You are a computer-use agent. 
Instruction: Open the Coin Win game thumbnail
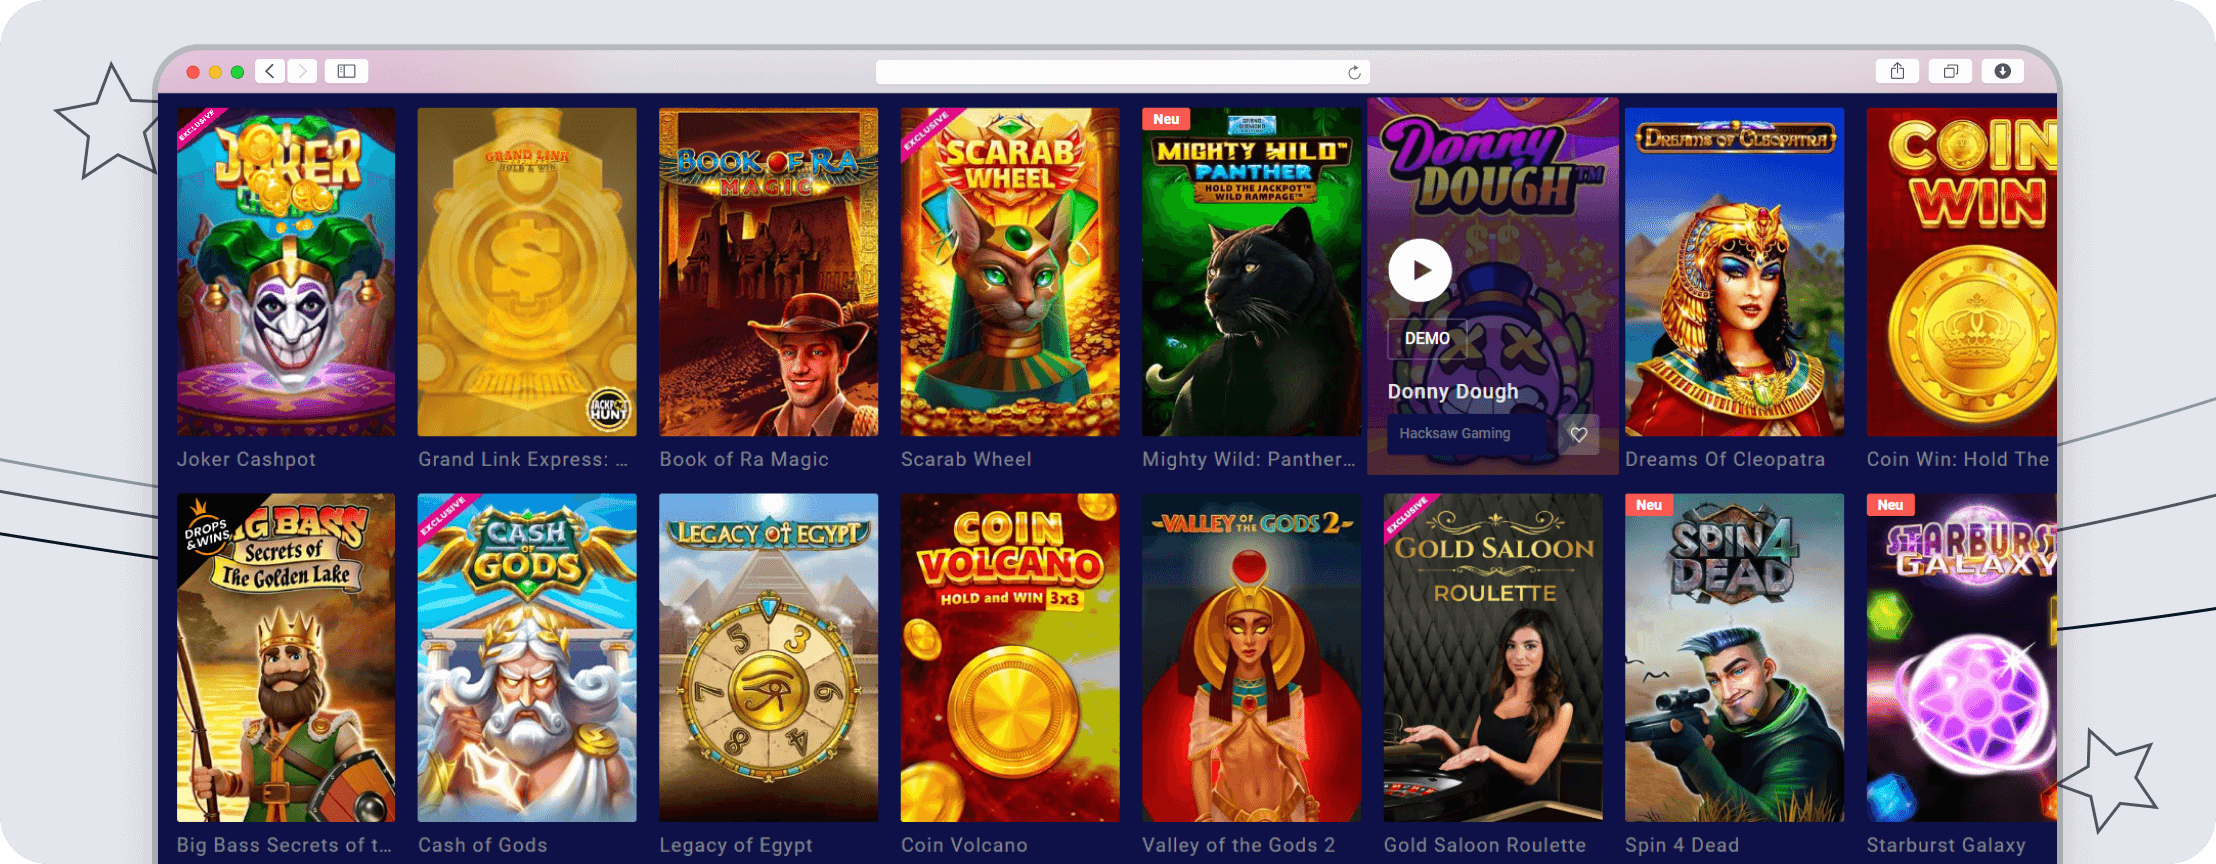click(1962, 272)
